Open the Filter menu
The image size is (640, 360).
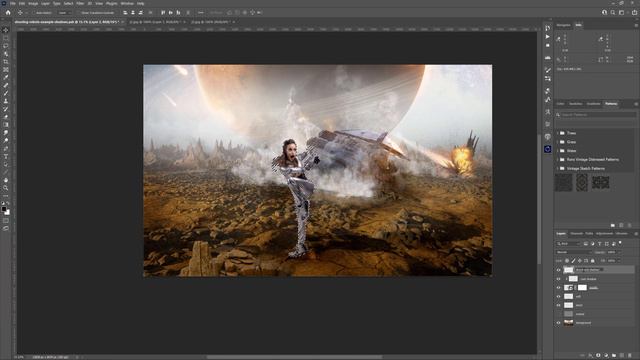click(x=80, y=3)
